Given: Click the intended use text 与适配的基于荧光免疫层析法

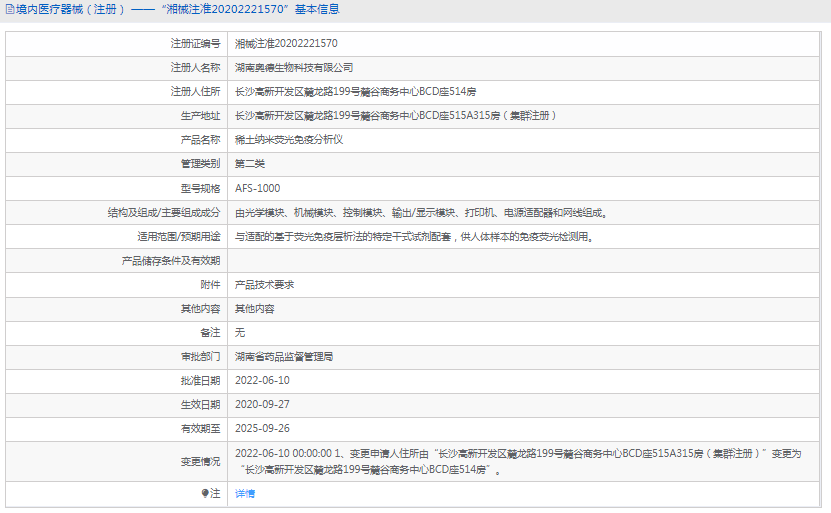Looking at the screenshot, I should (414, 236).
